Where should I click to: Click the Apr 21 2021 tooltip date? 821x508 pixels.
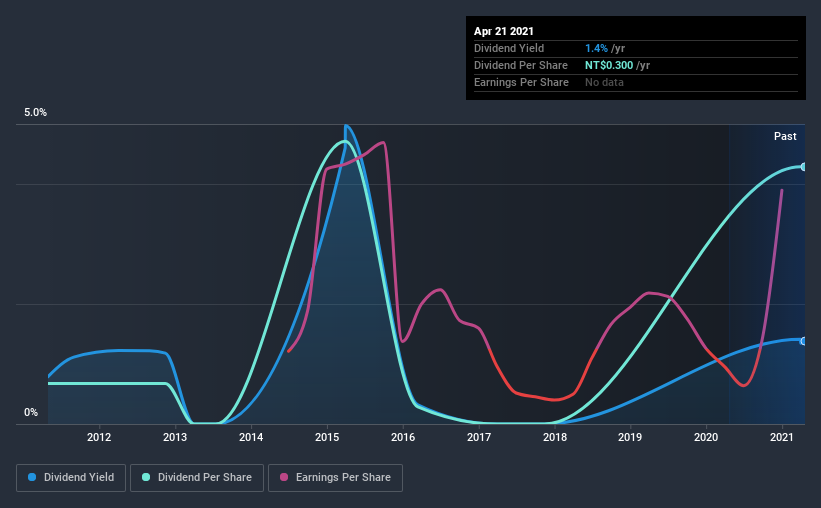pos(504,31)
